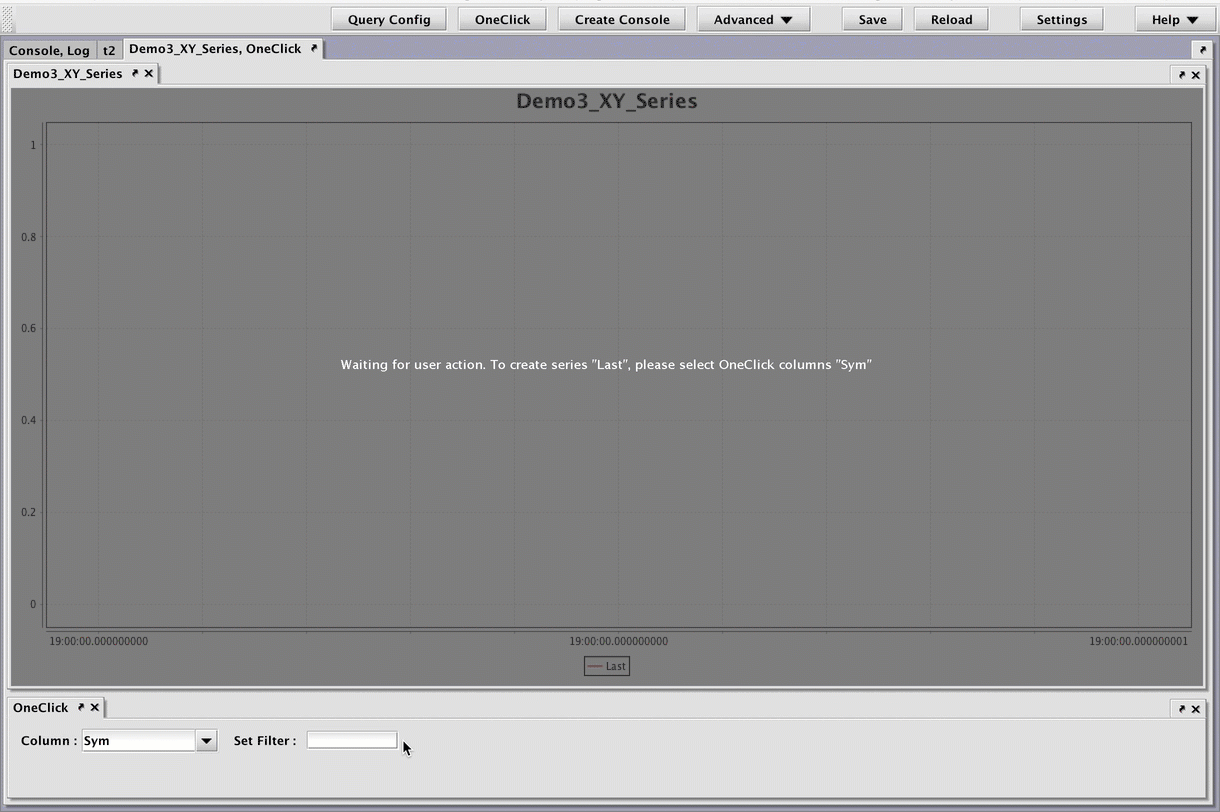
Task: Switch to the Console, Log tab
Action: tap(49, 50)
